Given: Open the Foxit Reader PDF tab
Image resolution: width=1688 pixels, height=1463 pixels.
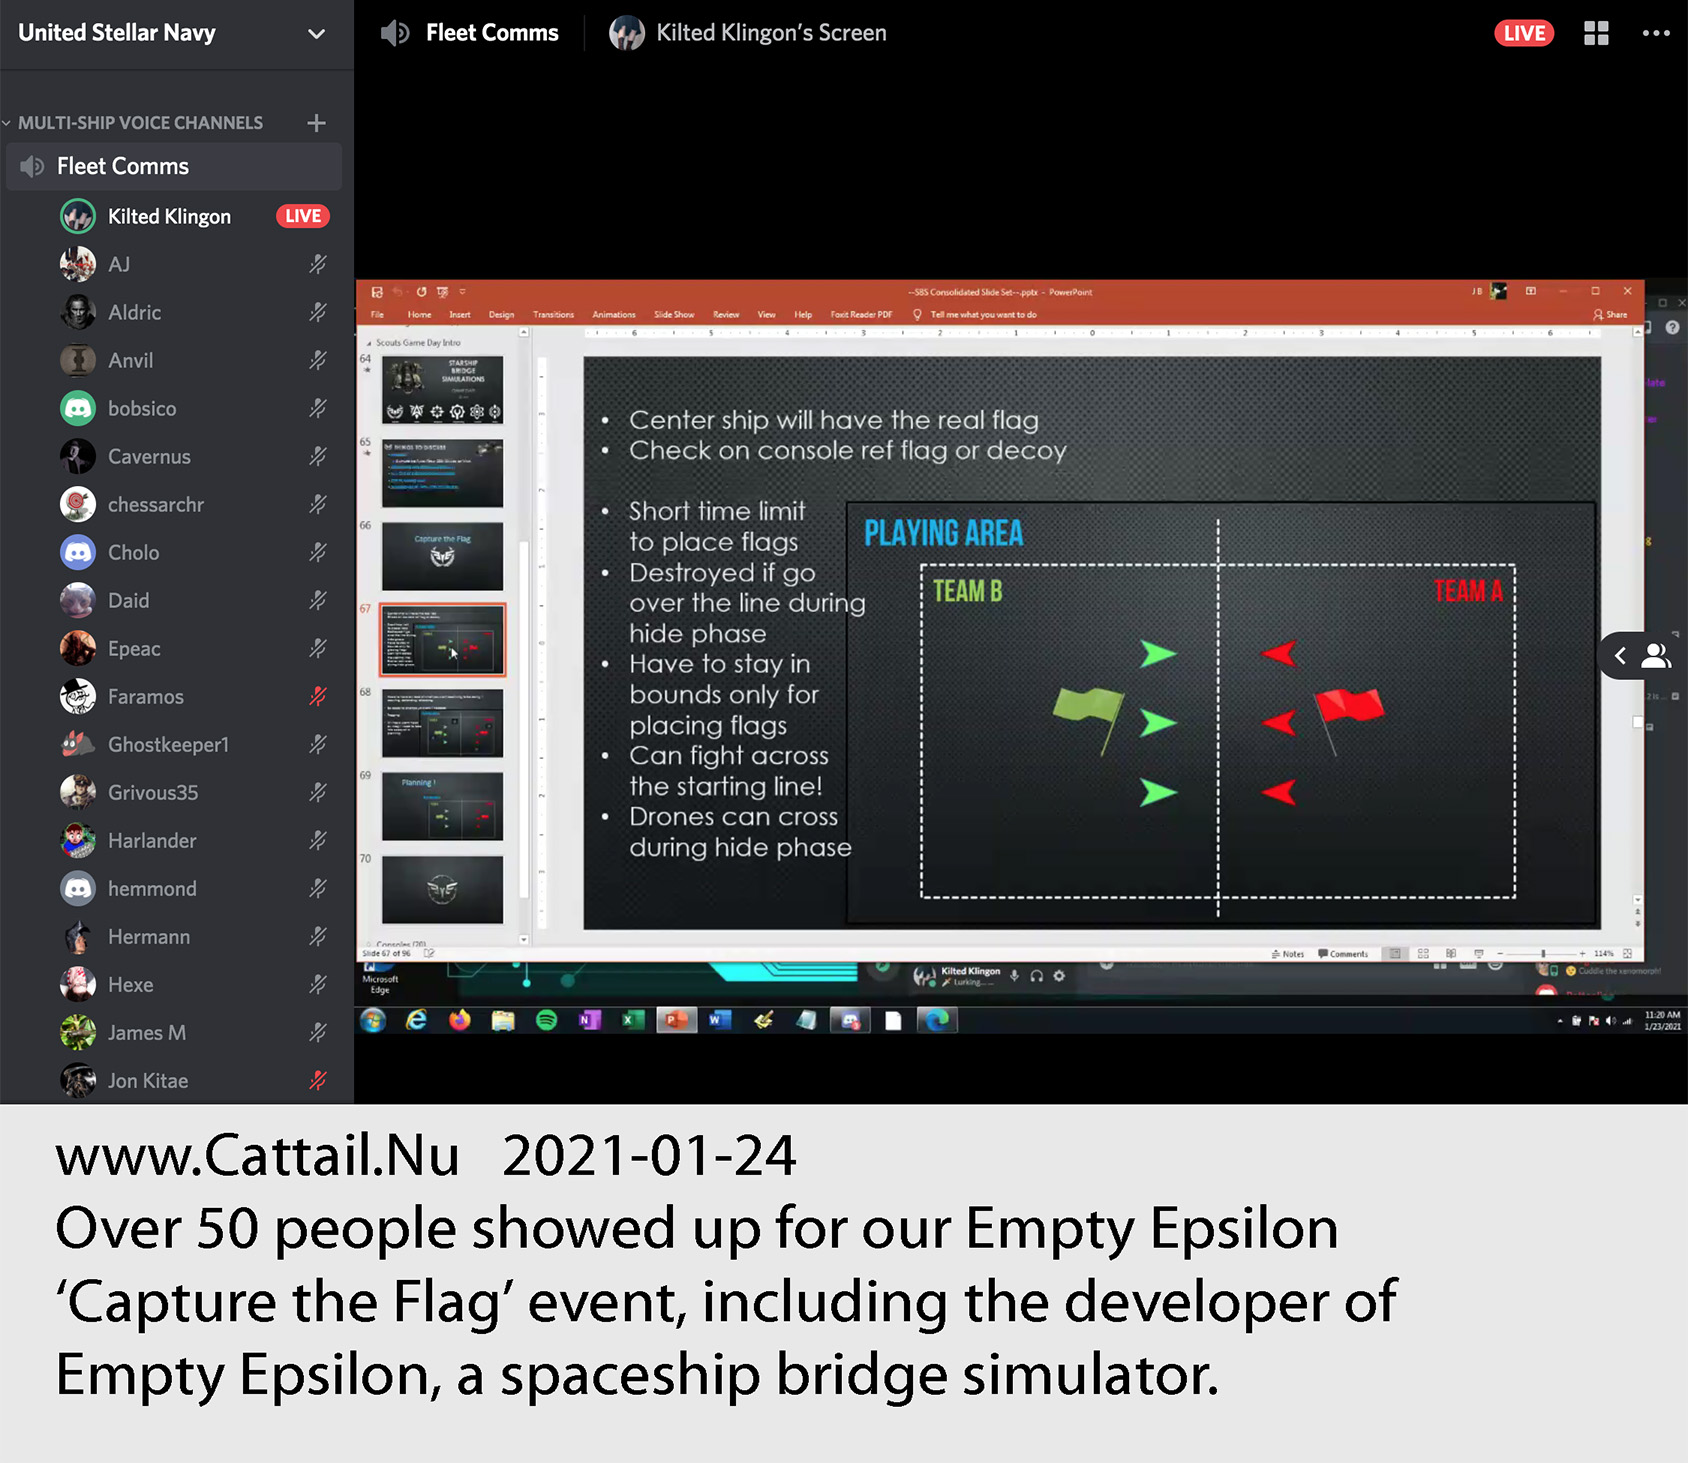Looking at the screenshot, I should tap(861, 314).
